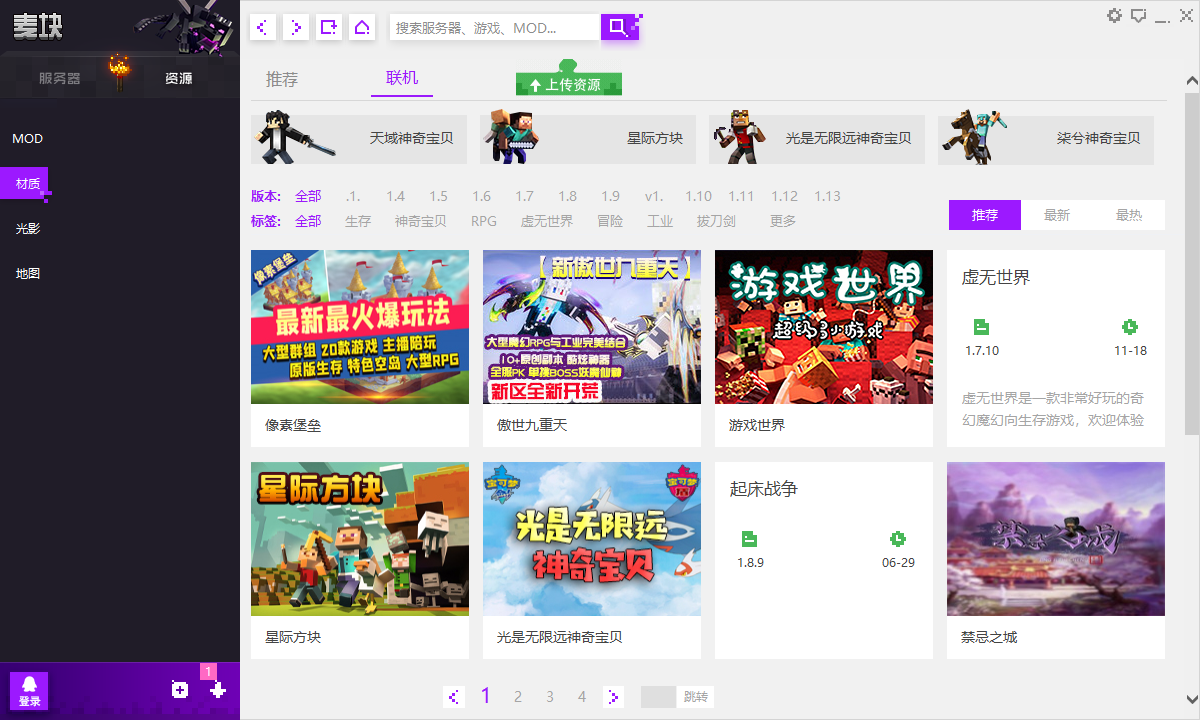This screenshot has height=720, width=1200.
Task: Open the 星际方块 card thumbnail
Action: tap(360, 539)
